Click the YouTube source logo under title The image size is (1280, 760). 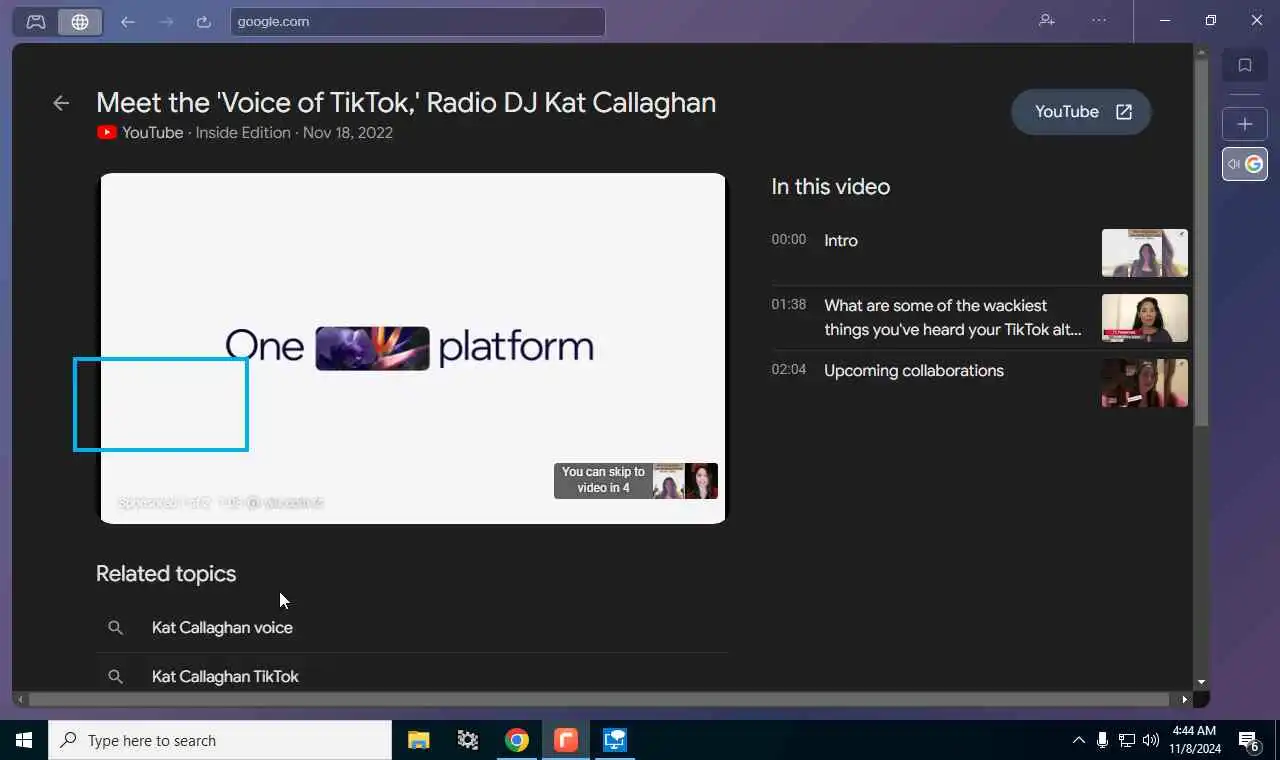107,132
